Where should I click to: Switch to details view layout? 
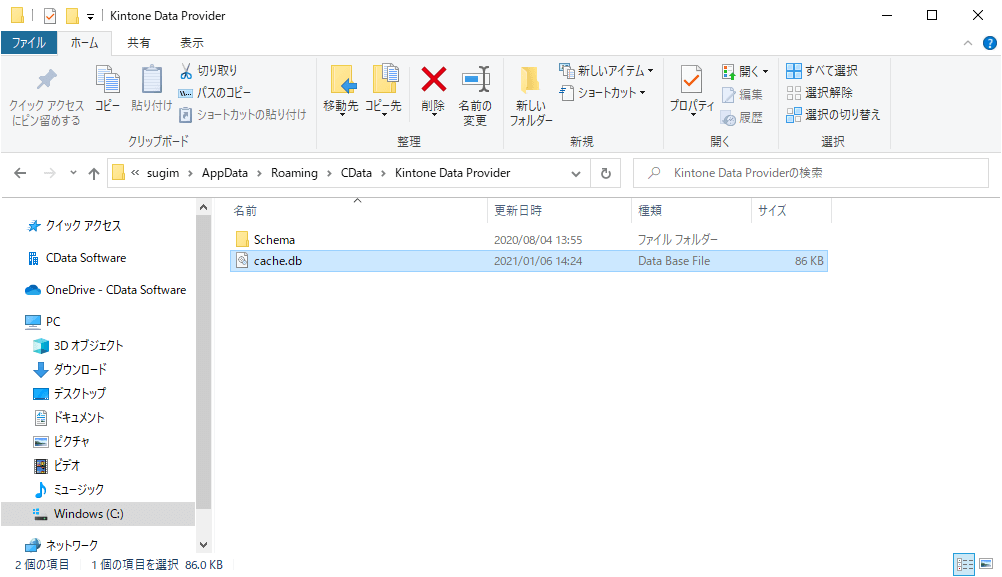click(964, 564)
